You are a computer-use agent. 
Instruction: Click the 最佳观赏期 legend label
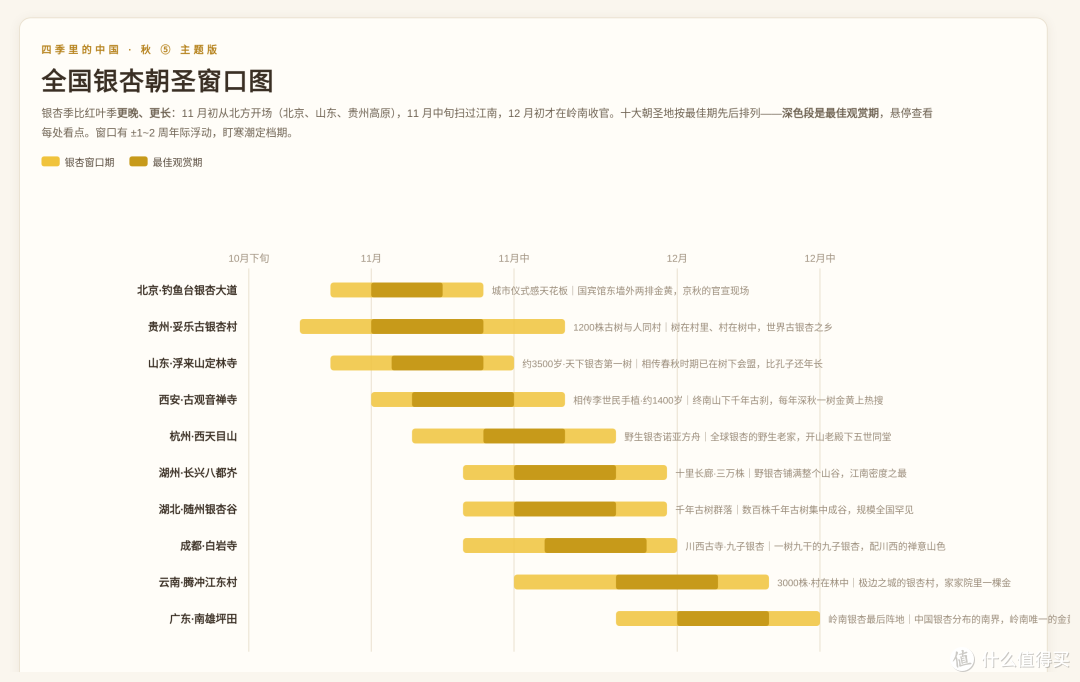tap(178, 163)
